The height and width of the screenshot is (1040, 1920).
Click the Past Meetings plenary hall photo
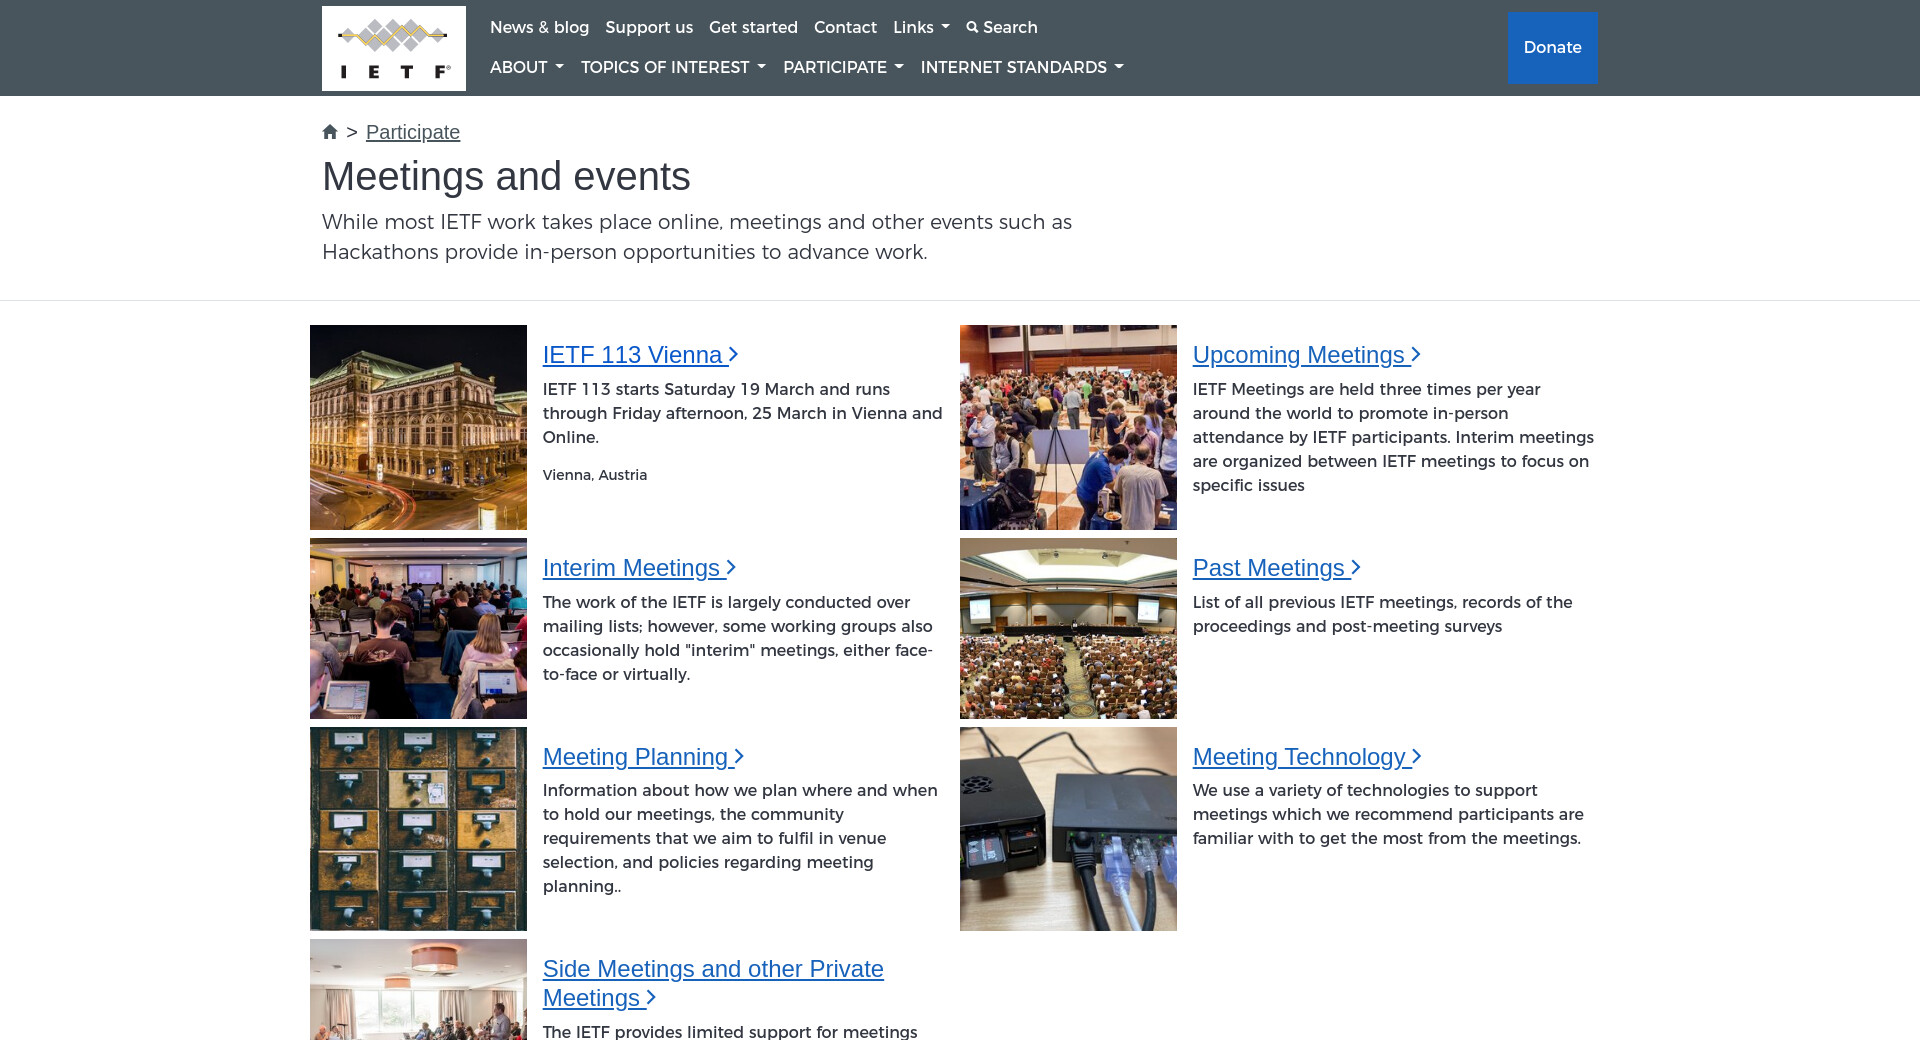click(1068, 628)
